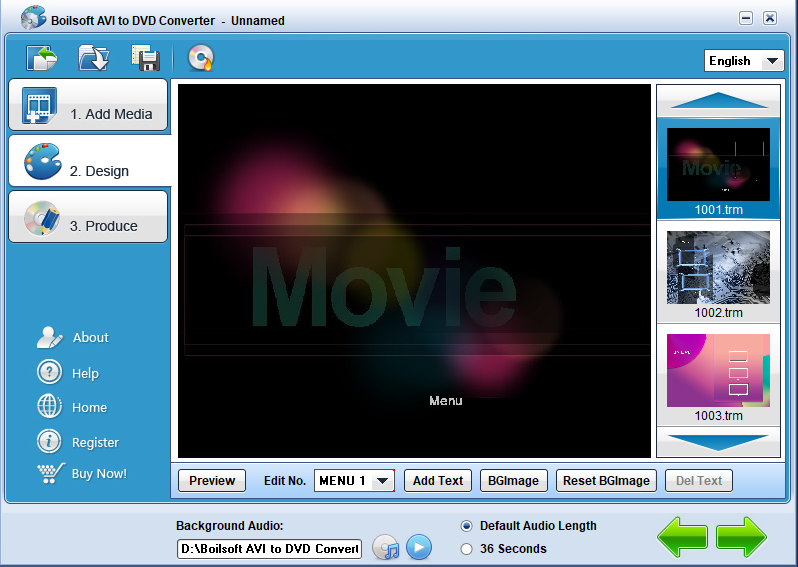Viewport: 798px width, 567px height.
Task: Click the Register info icon
Action: click(x=49, y=441)
